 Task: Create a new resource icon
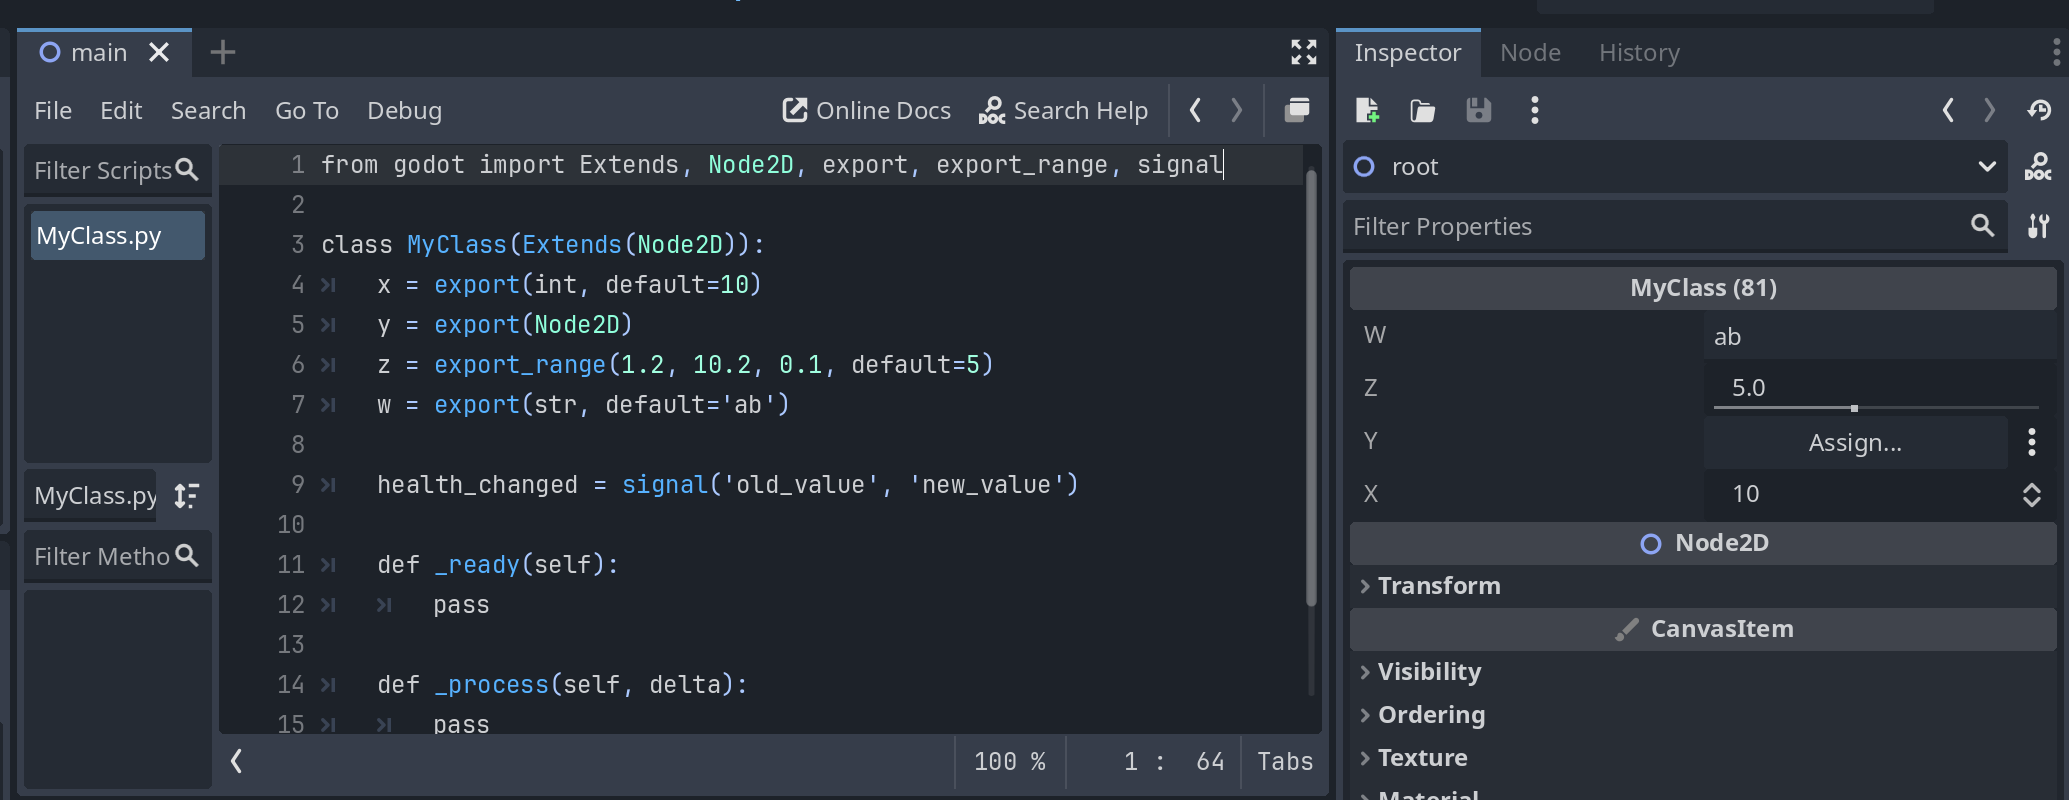coord(1367,110)
